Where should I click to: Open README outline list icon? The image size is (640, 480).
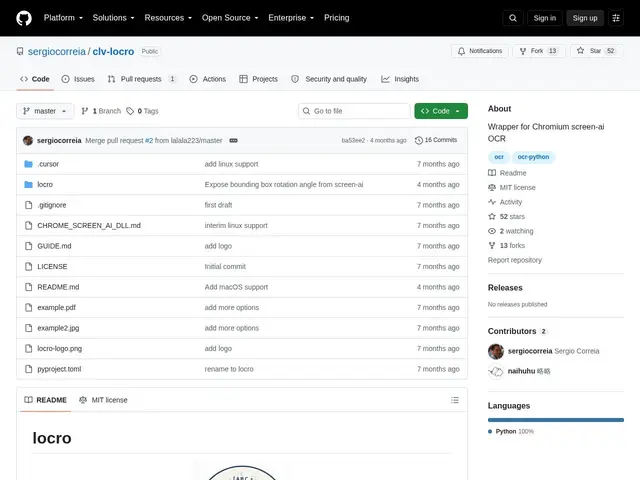click(455, 400)
